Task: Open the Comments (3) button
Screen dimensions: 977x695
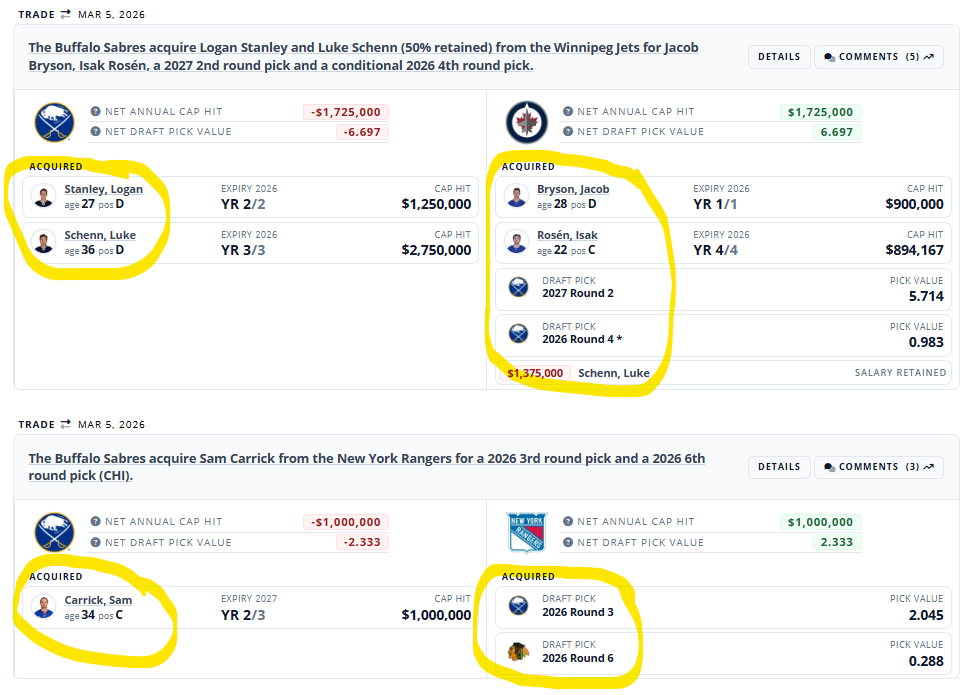Action: point(878,467)
